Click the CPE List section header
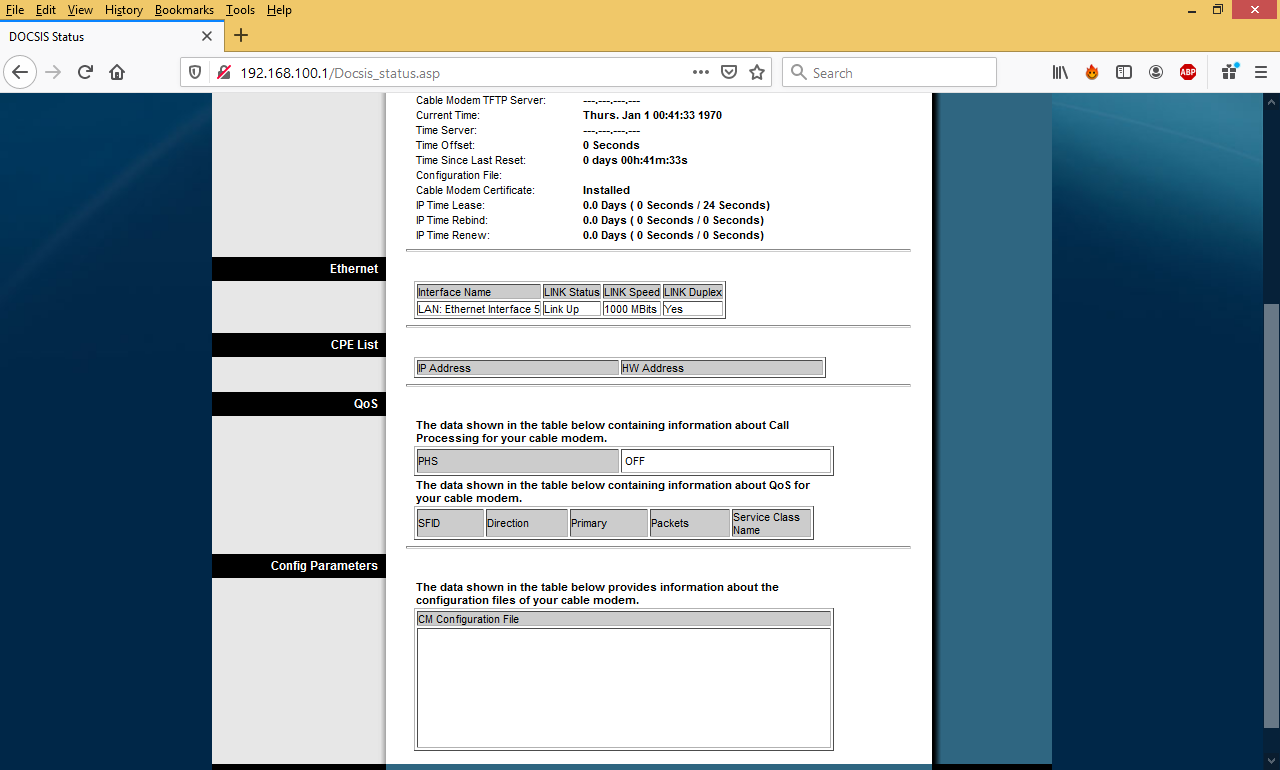 tap(298, 345)
